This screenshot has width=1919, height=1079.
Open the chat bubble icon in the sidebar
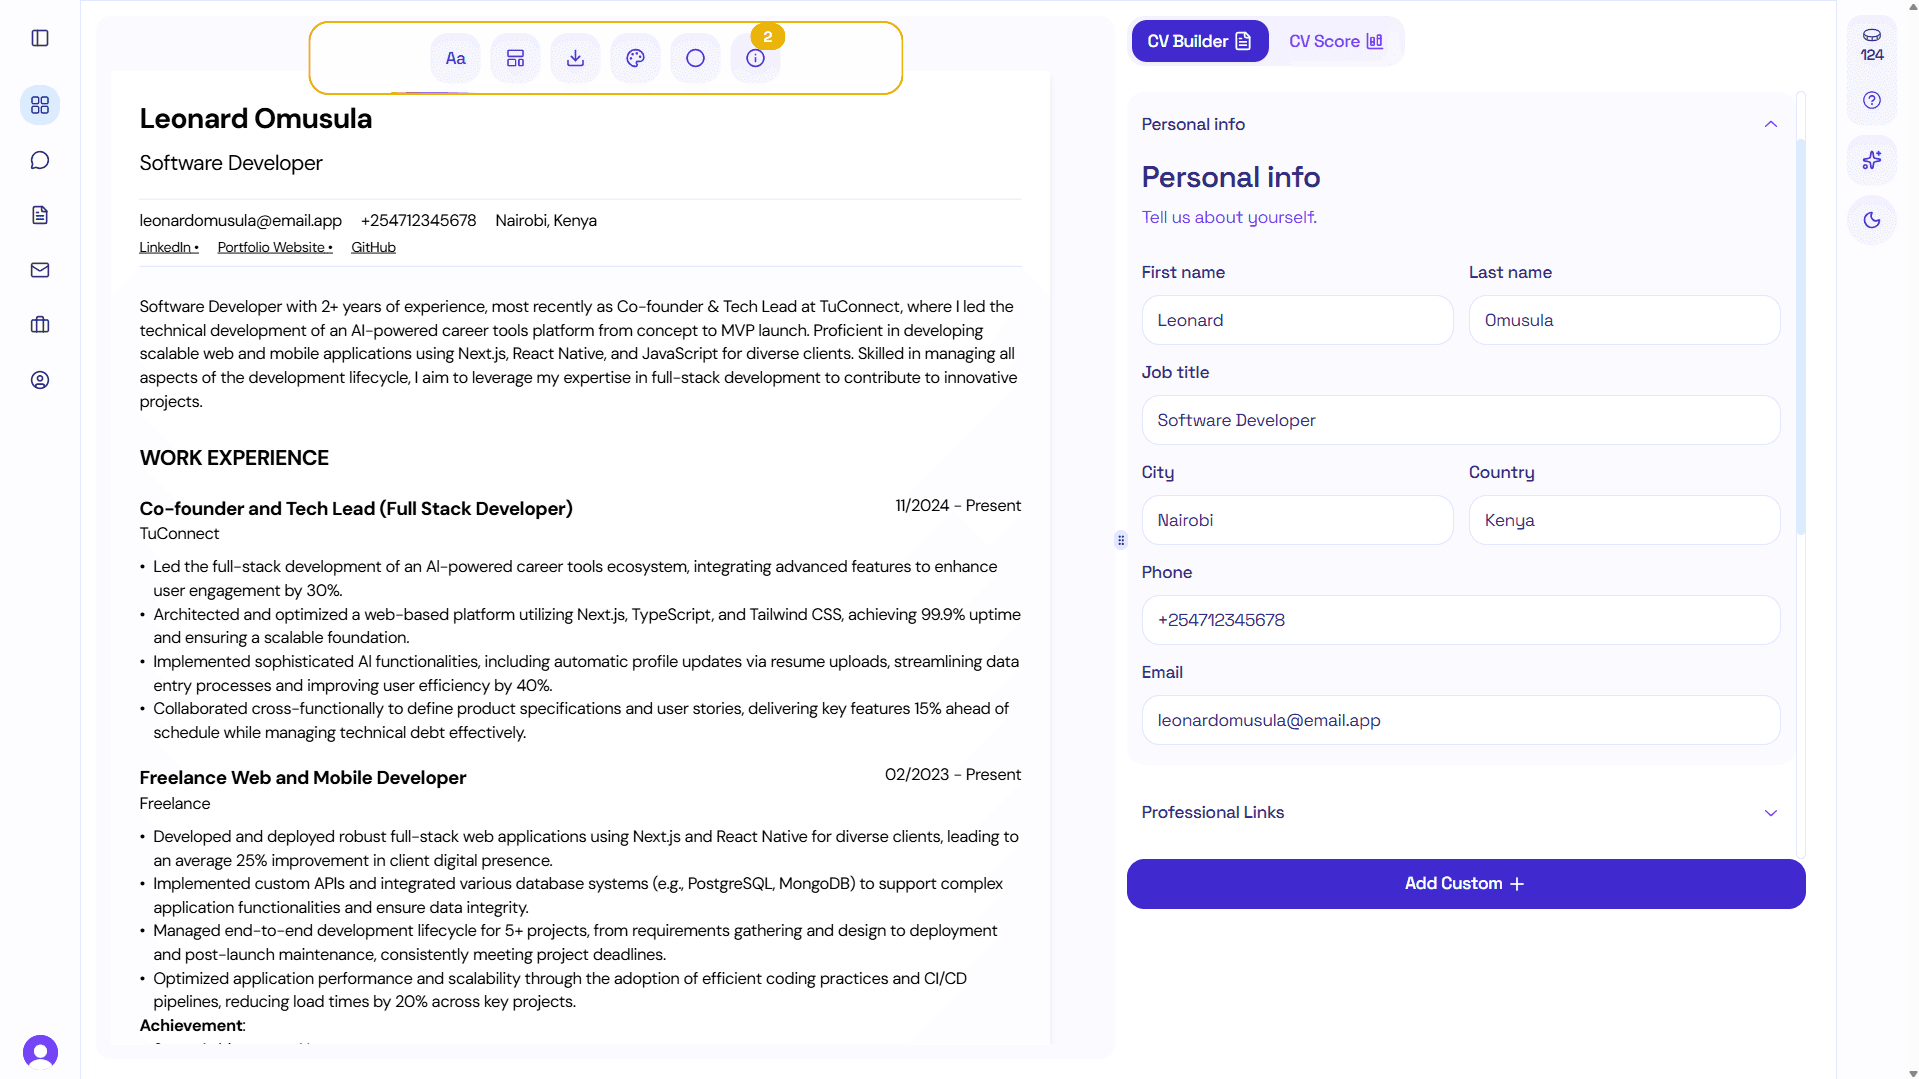(39, 159)
